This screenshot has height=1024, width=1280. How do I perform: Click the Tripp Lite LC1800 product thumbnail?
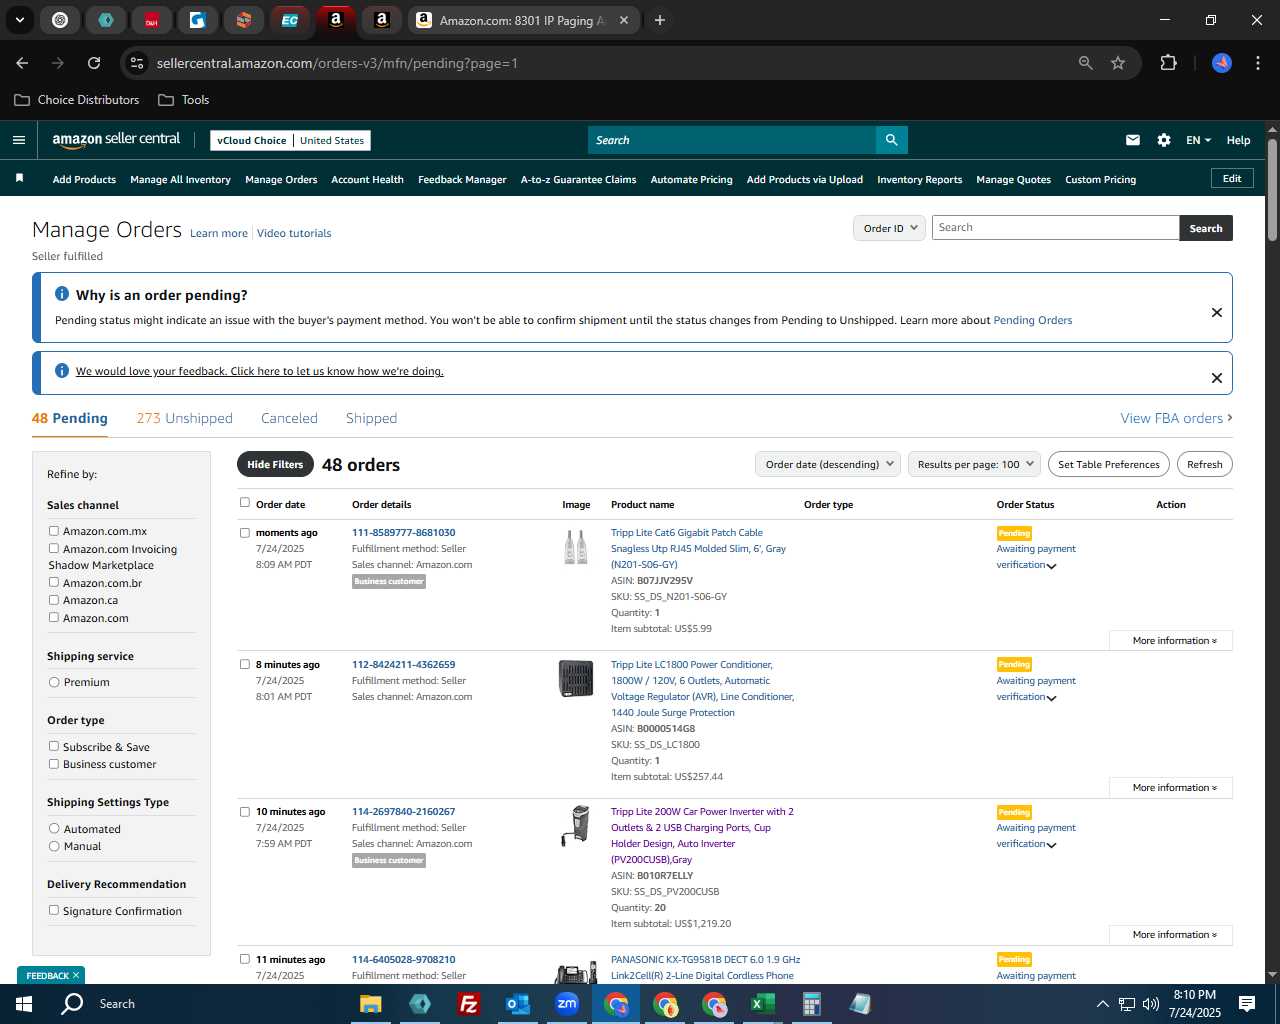(576, 679)
